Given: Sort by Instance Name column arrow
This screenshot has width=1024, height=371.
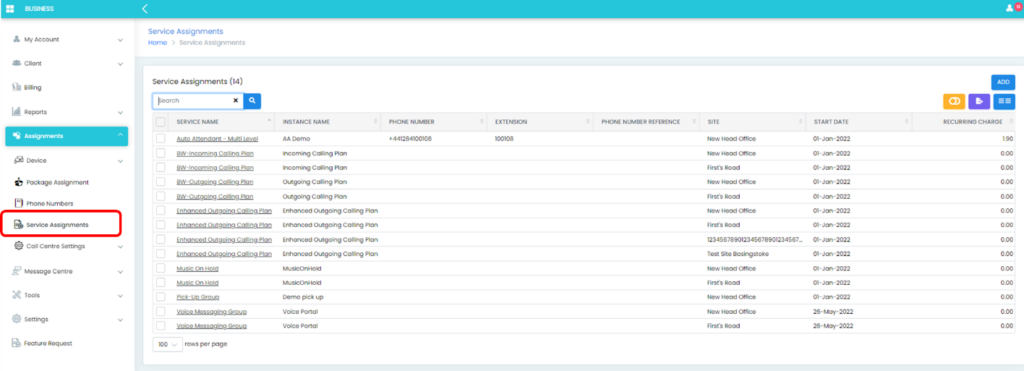Looking at the screenshot, I should tap(376, 121).
